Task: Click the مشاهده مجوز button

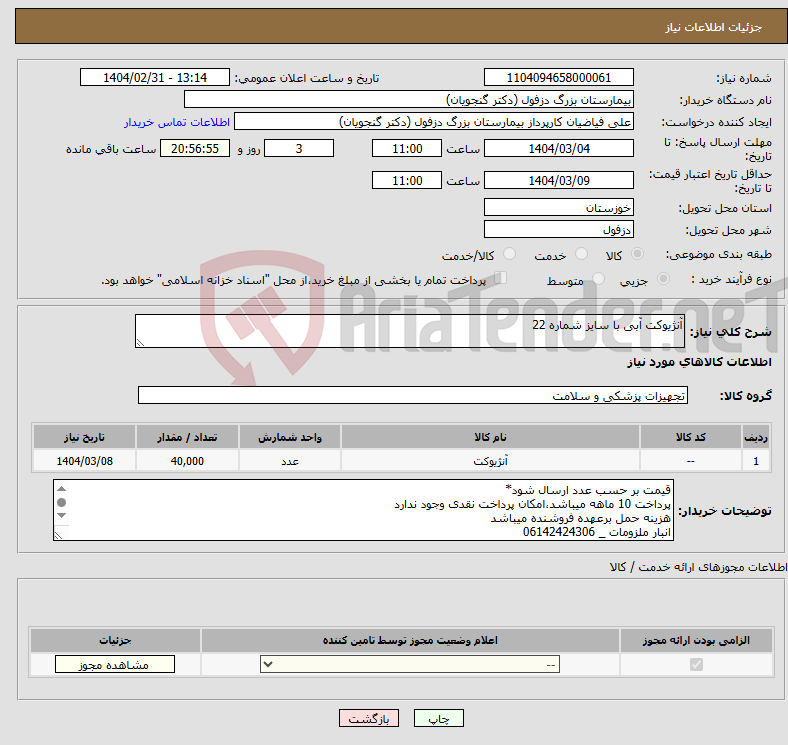Action: (115, 665)
